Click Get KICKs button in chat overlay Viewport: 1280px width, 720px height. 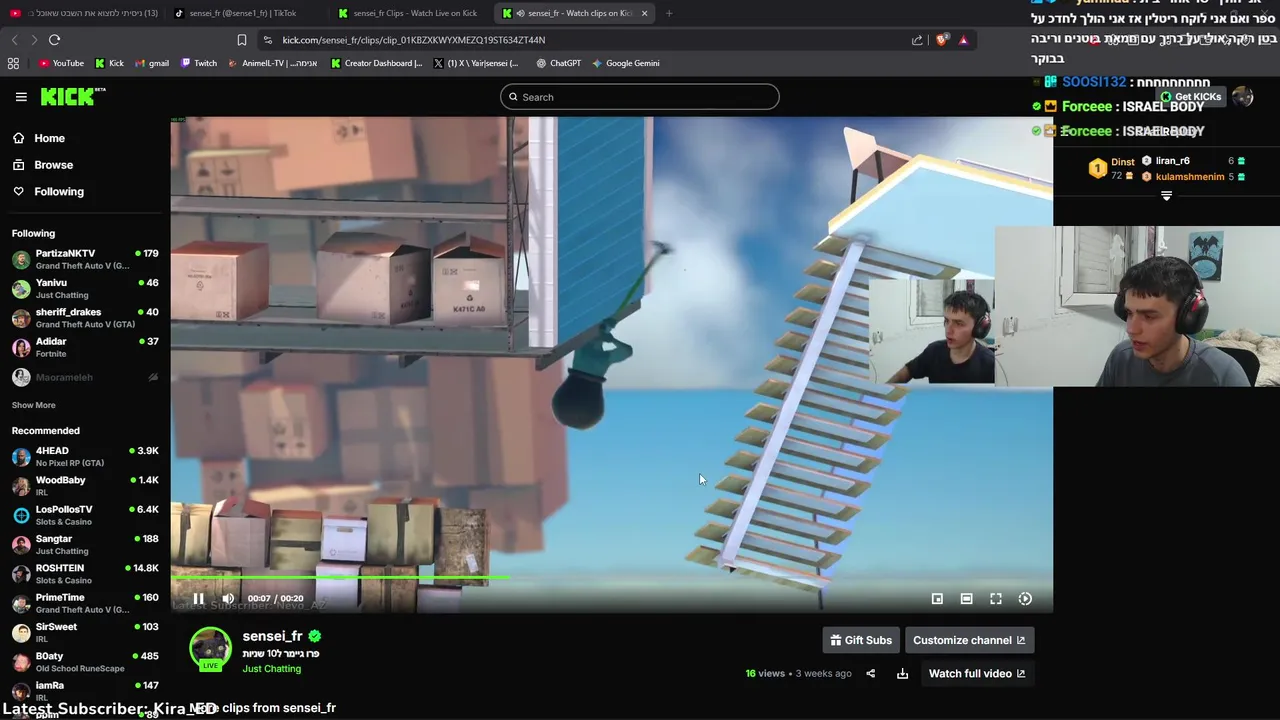pyautogui.click(x=1191, y=97)
